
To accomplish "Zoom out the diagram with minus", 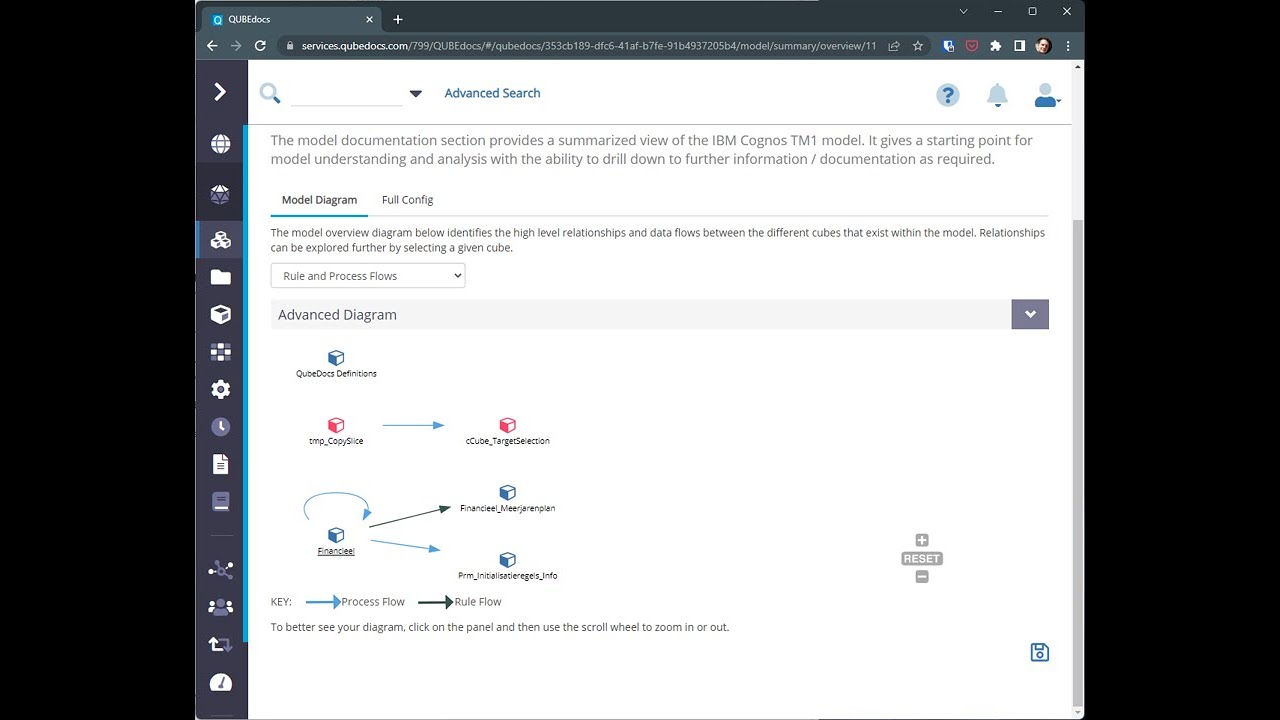I will (922, 577).
